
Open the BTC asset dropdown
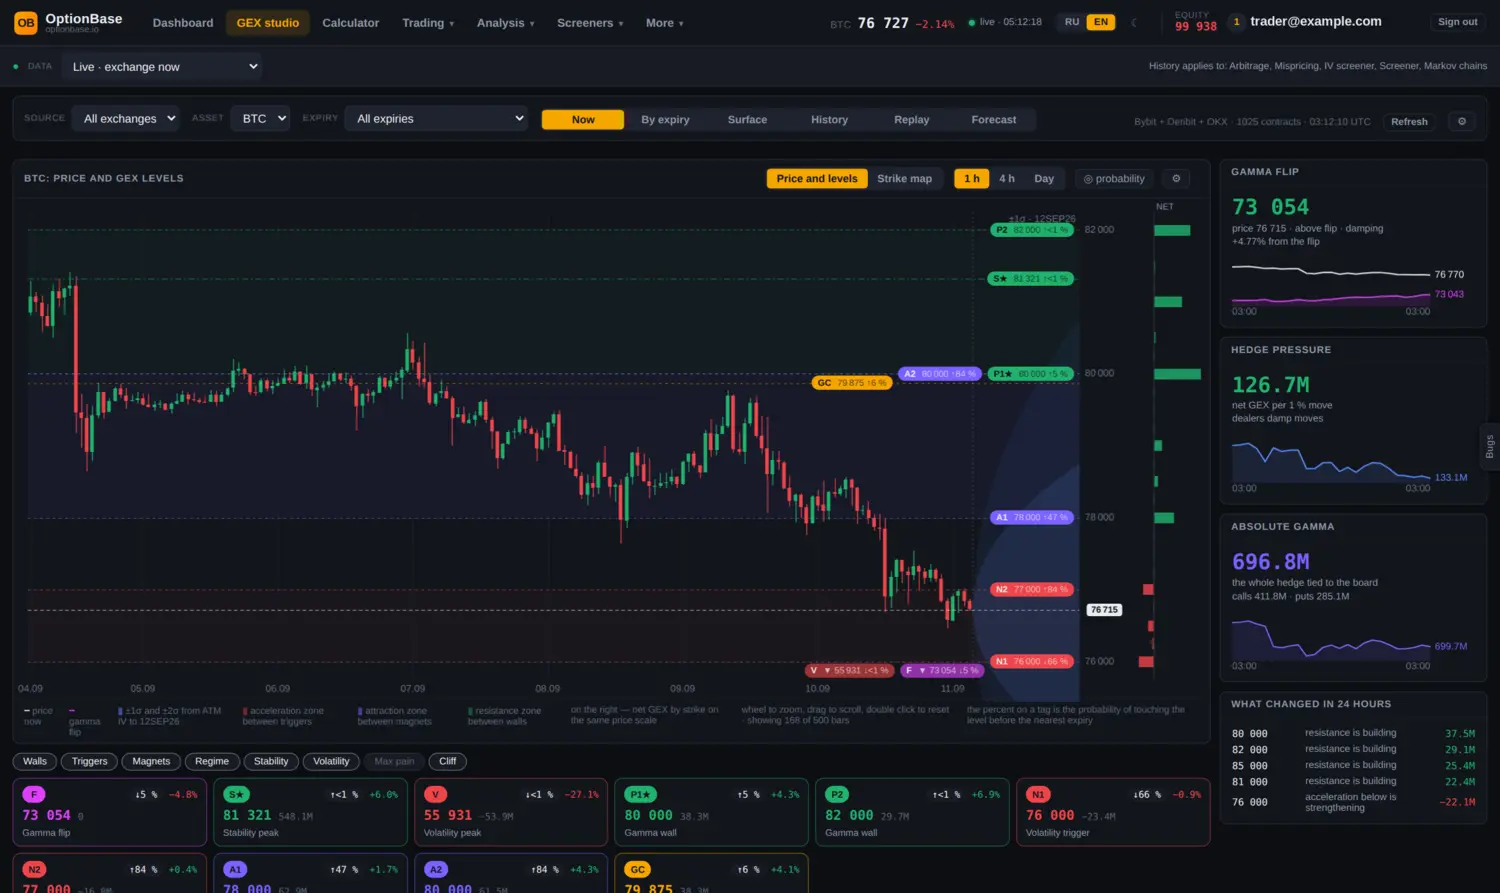(x=260, y=118)
